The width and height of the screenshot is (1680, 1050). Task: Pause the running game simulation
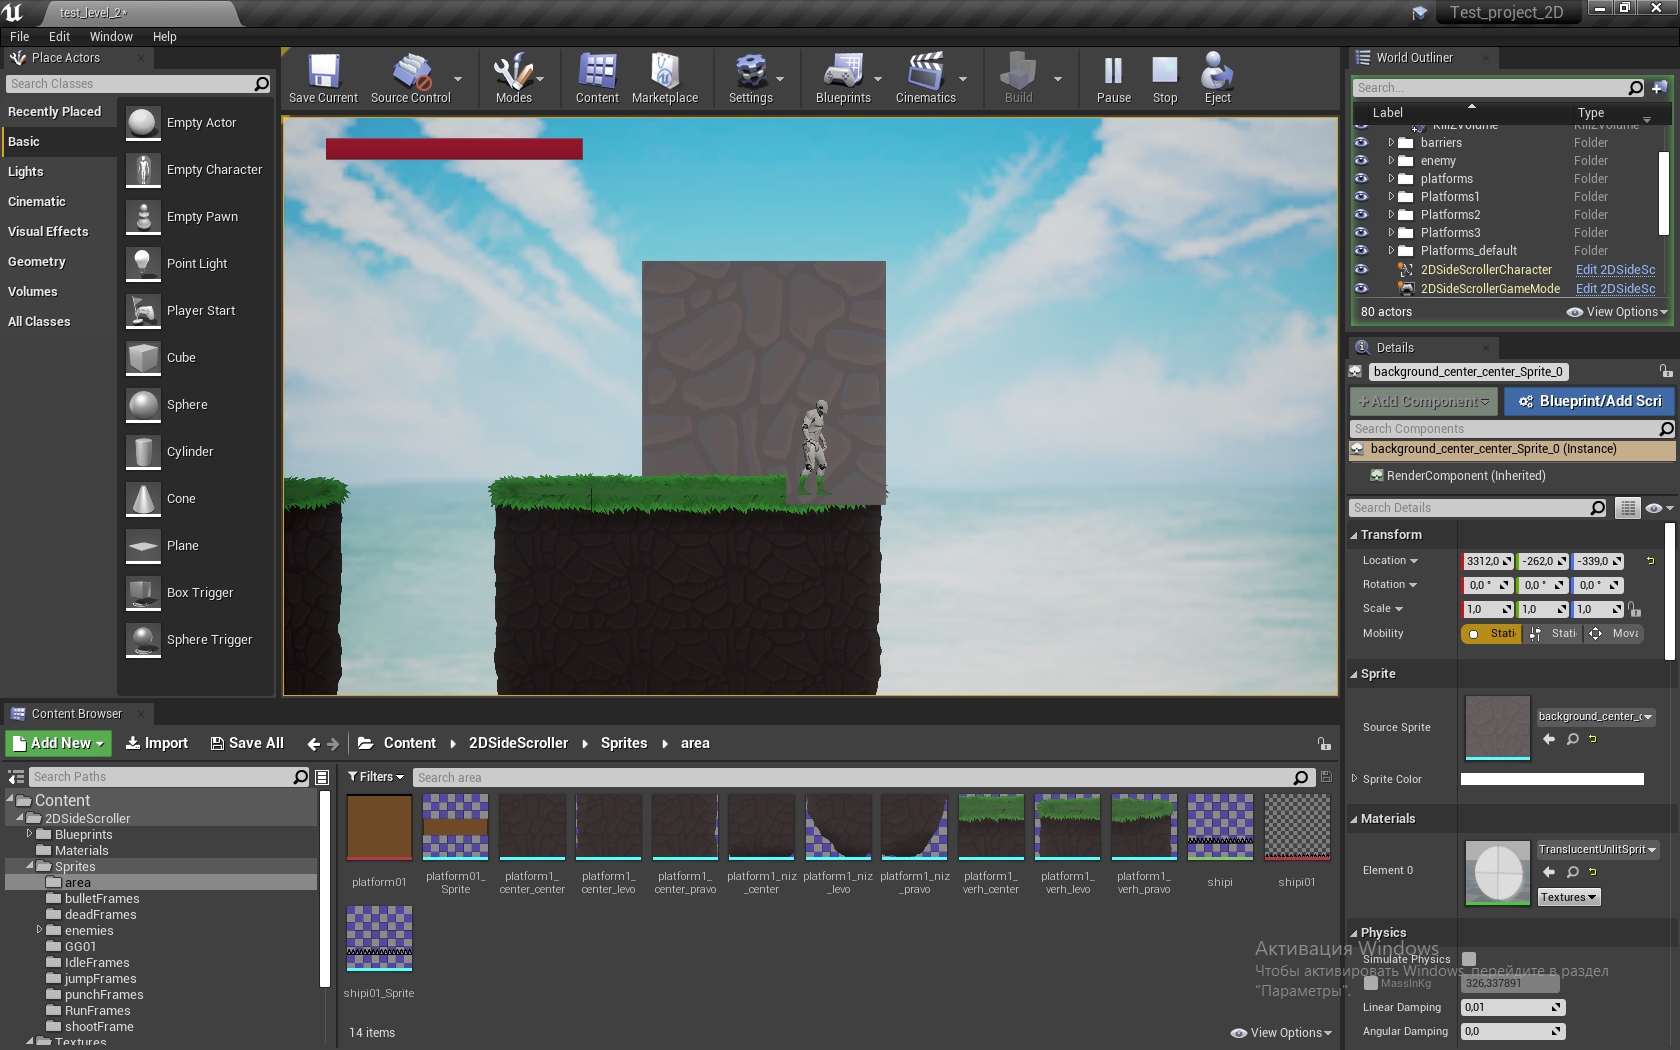pyautogui.click(x=1113, y=78)
